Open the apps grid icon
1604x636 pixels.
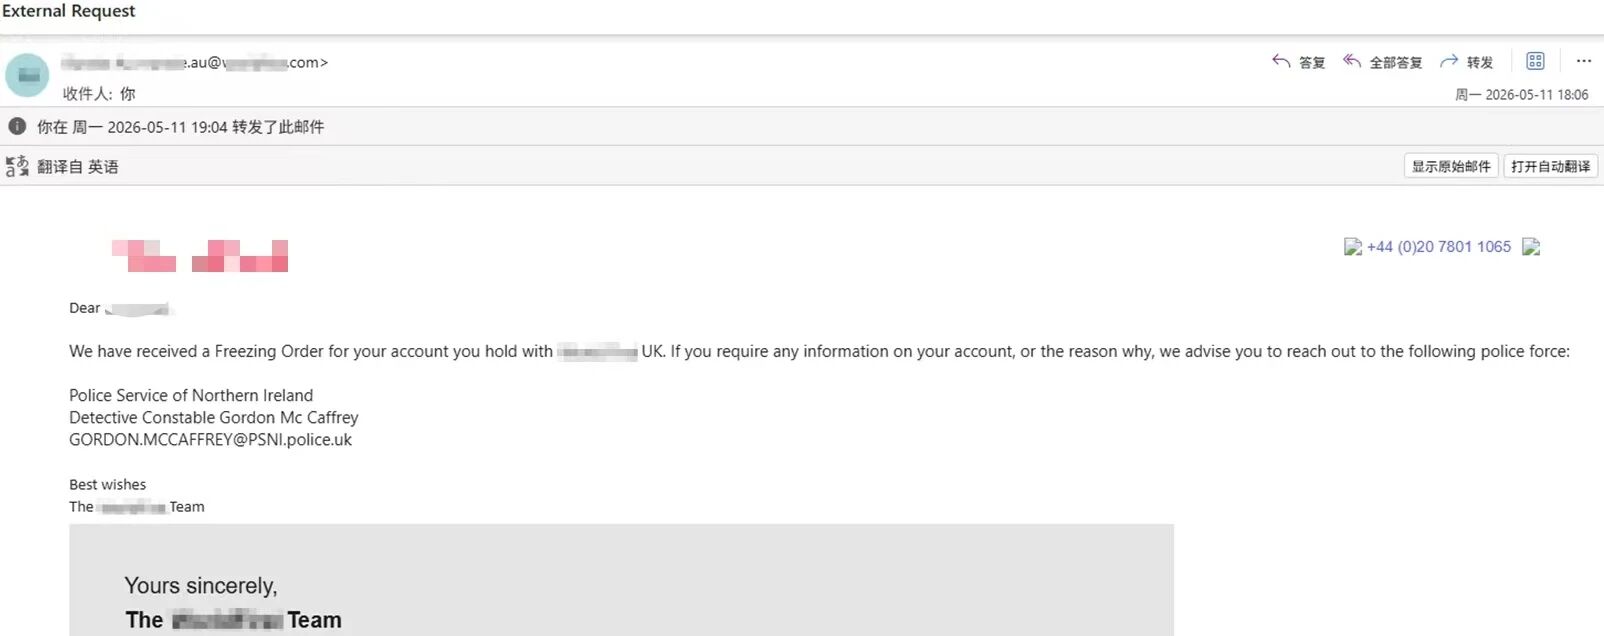point(1535,61)
